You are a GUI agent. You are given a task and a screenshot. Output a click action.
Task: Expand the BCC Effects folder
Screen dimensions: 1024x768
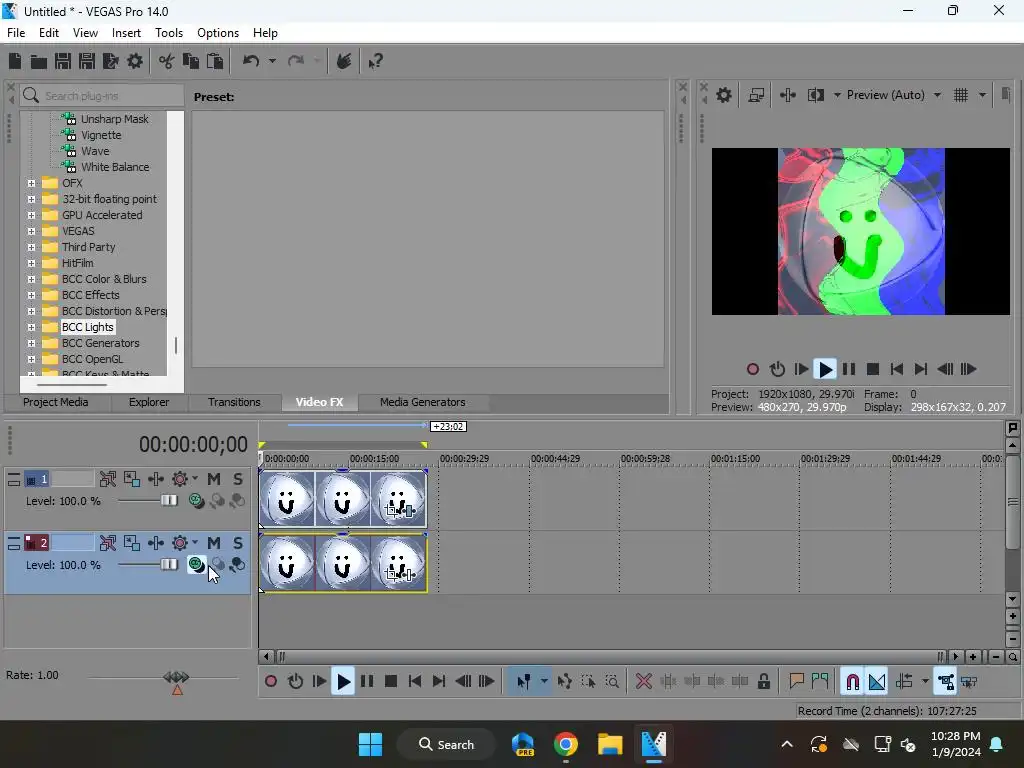tap(31, 295)
